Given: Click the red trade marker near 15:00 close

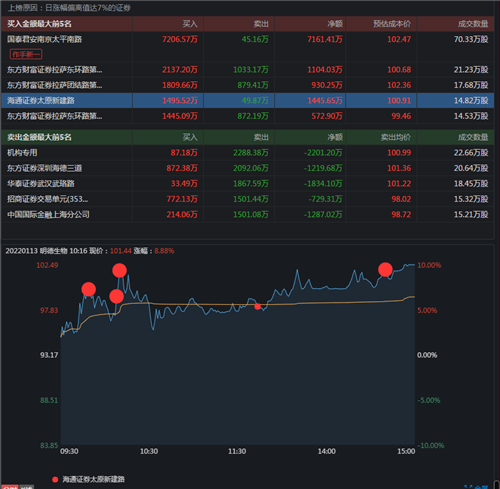Looking at the screenshot, I should pos(385,269).
